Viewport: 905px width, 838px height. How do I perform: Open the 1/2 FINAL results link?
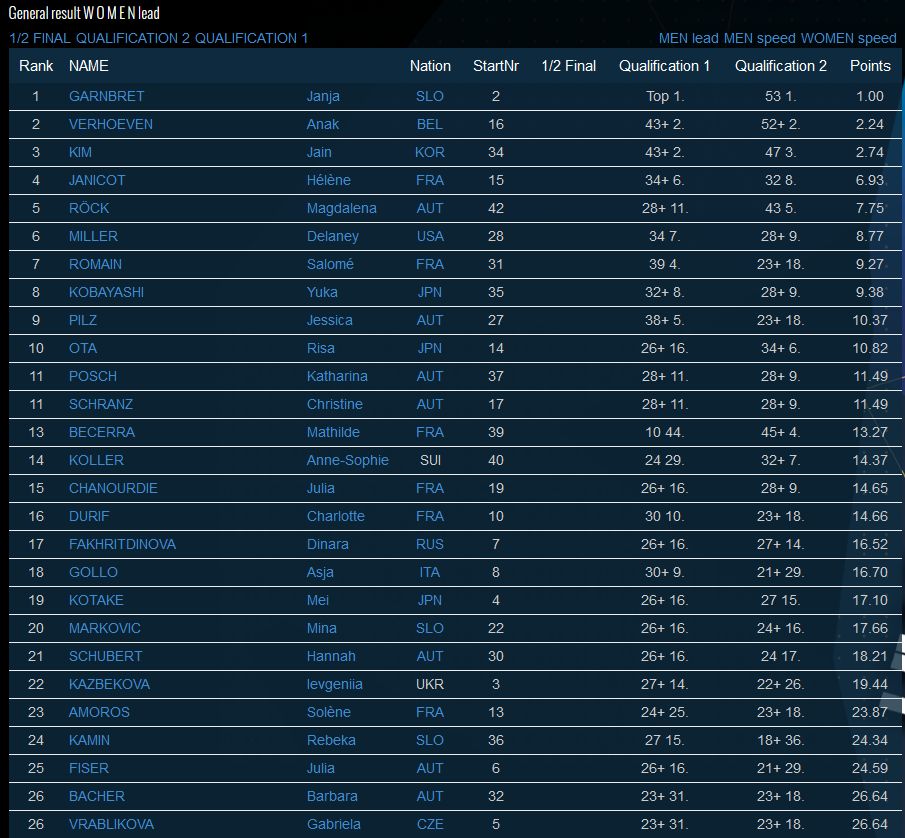pyautogui.click(x=40, y=38)
